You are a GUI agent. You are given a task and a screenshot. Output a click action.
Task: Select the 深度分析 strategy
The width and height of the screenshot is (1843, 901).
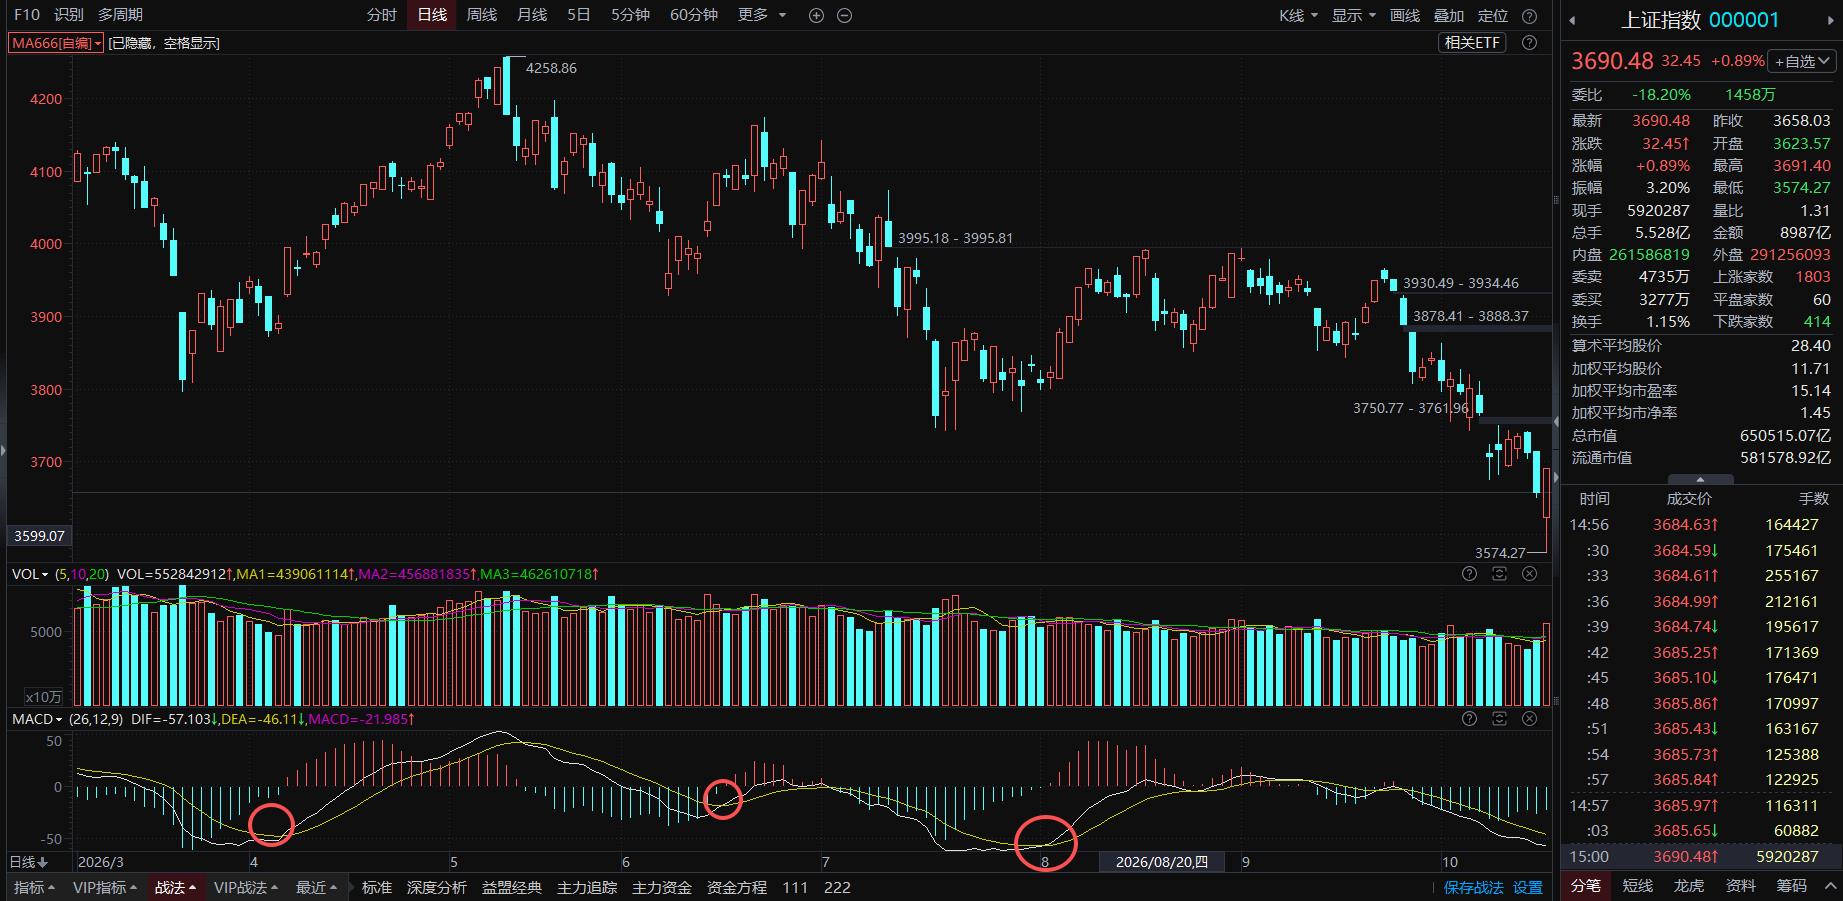click(x=437, y=887)
